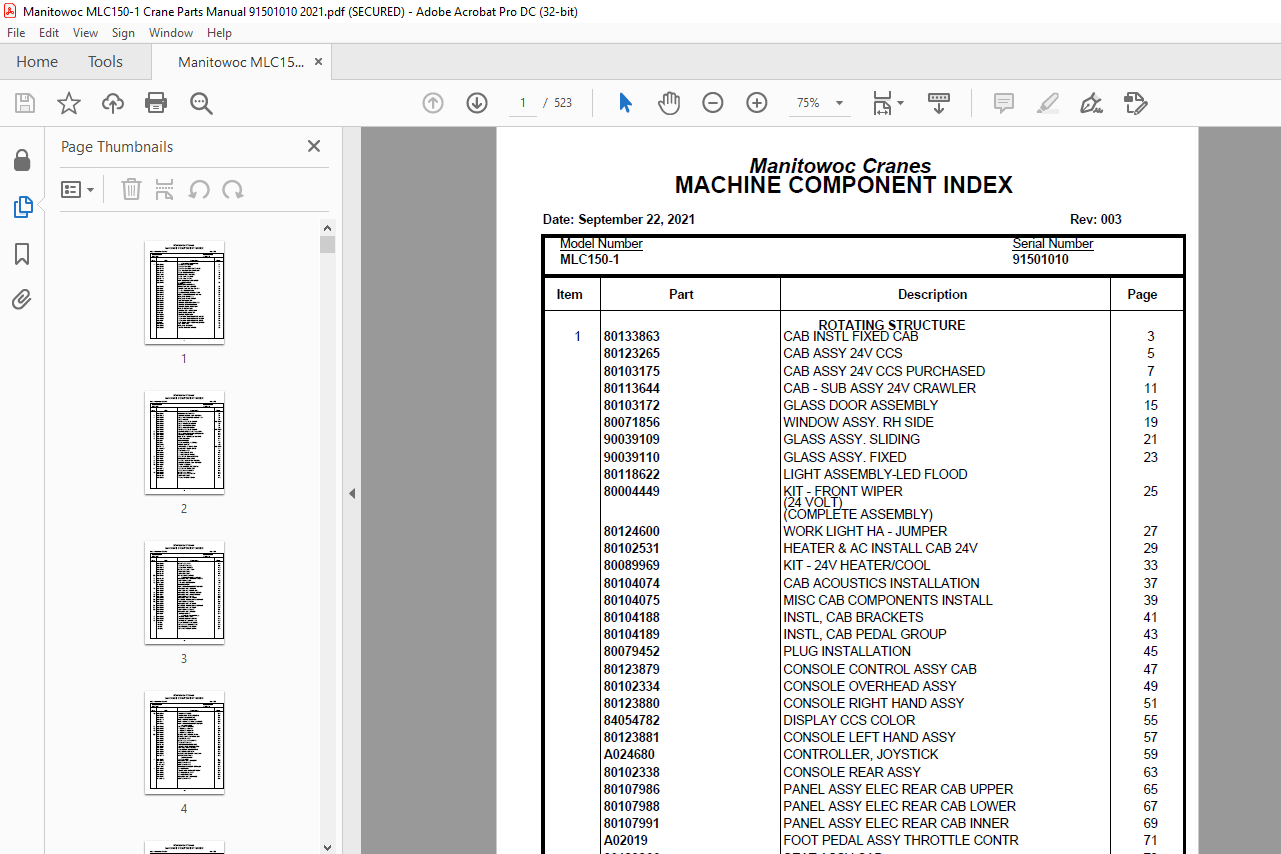Click the Save file icon
The width and height of the screenshot is (1281, 854).
coord(25,103)
